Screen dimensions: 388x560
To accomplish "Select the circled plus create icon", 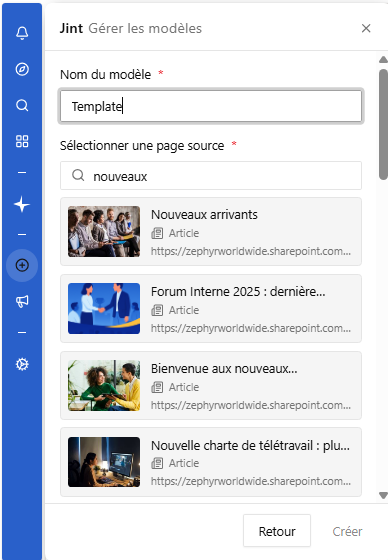I will pos(22,265).
